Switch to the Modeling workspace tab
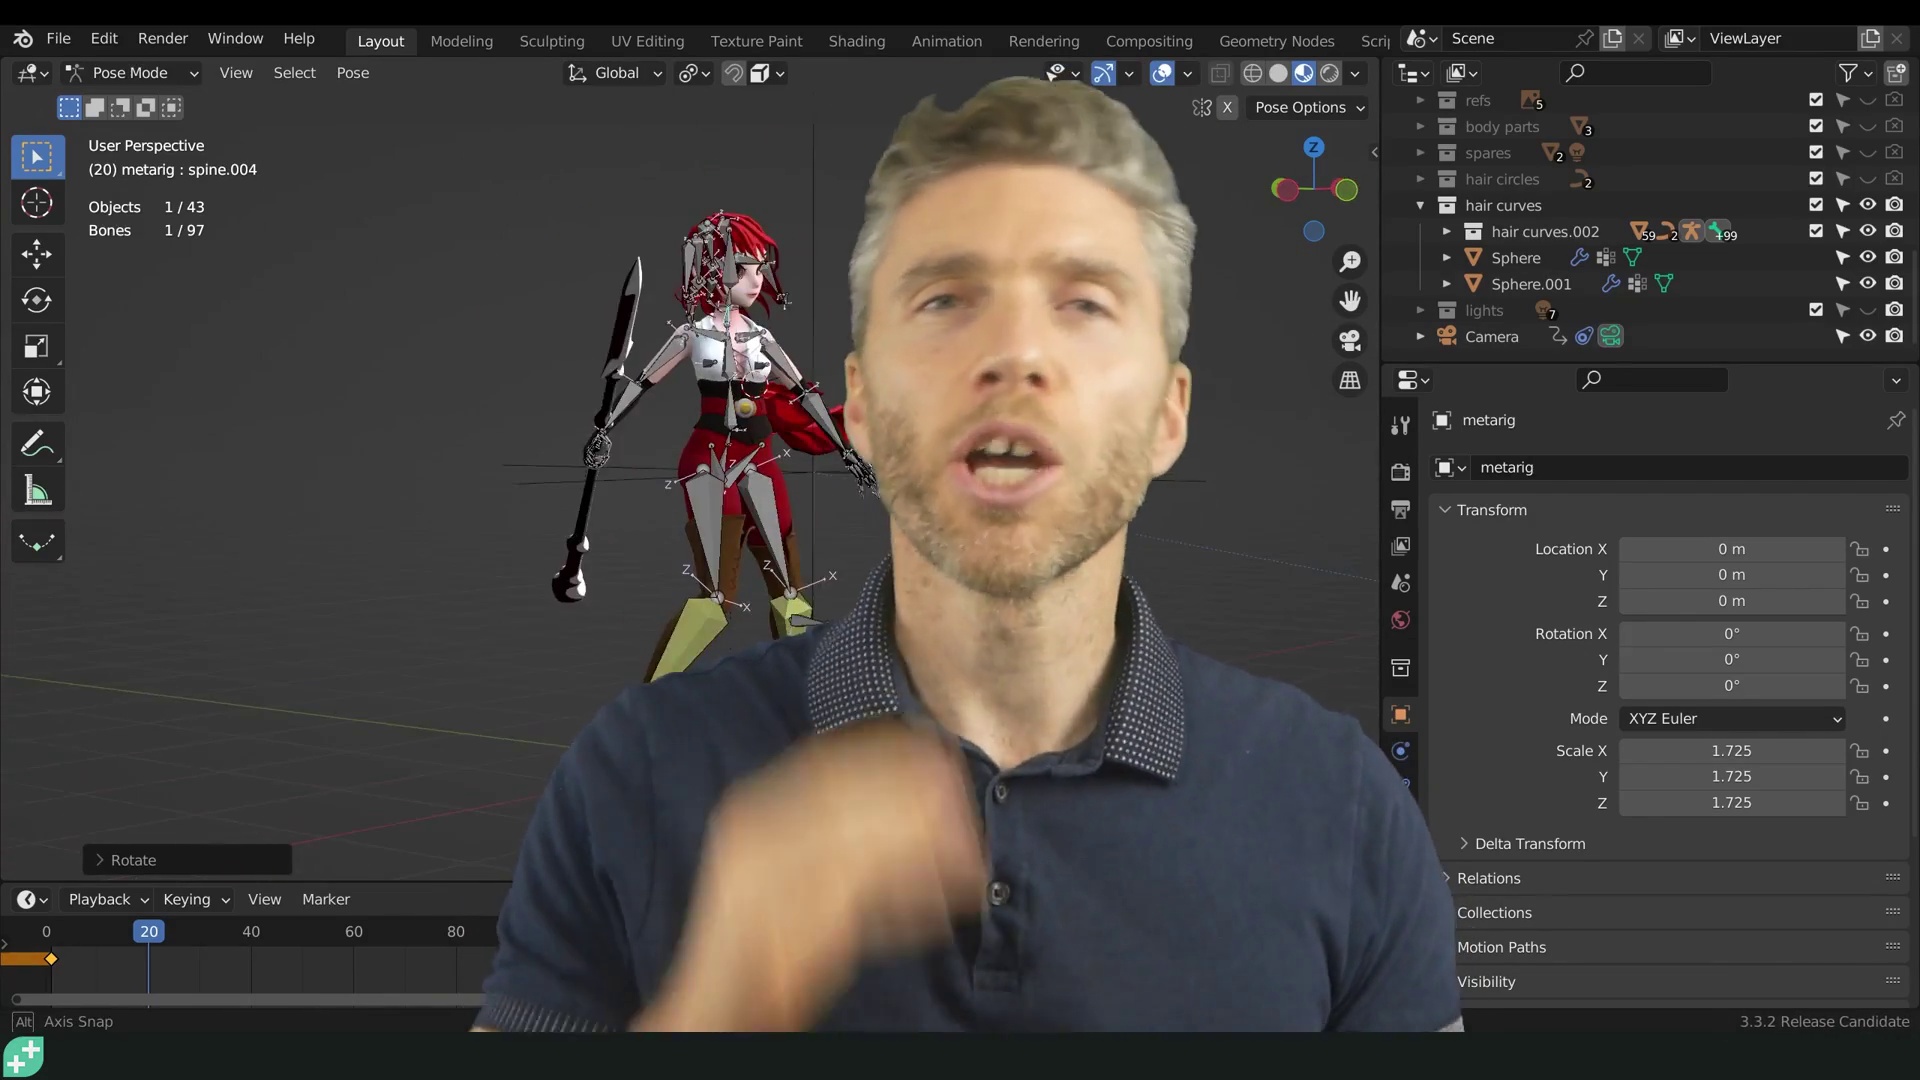 coord(461,41)
